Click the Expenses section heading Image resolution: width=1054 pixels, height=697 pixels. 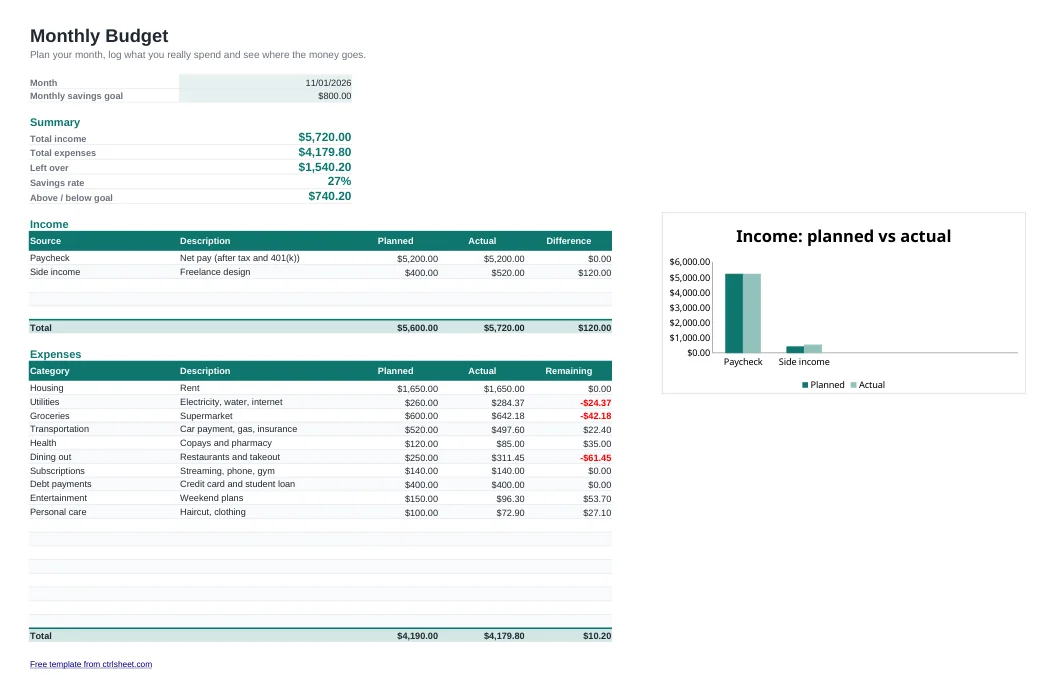click(55, 354)
